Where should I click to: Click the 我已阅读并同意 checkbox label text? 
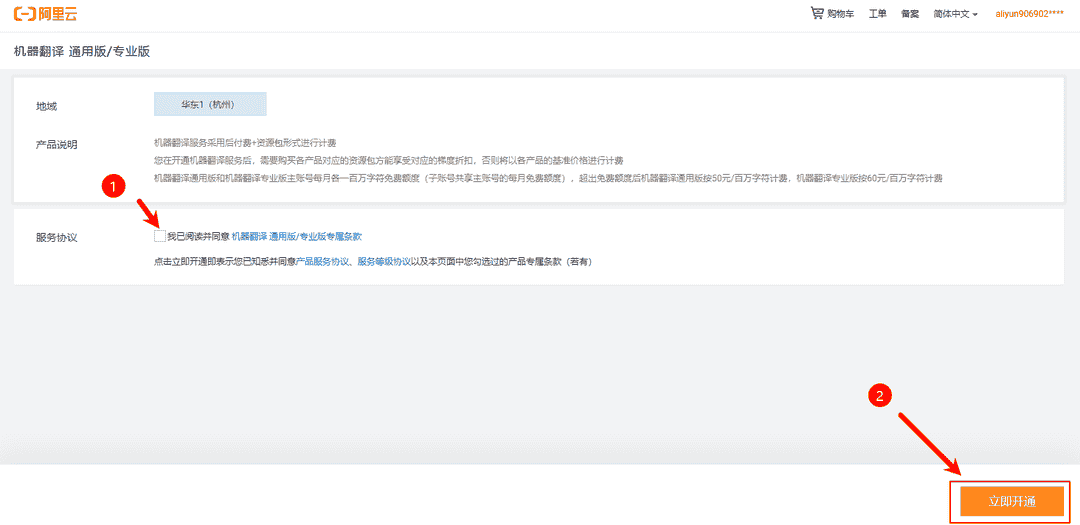tap(198, 237)
